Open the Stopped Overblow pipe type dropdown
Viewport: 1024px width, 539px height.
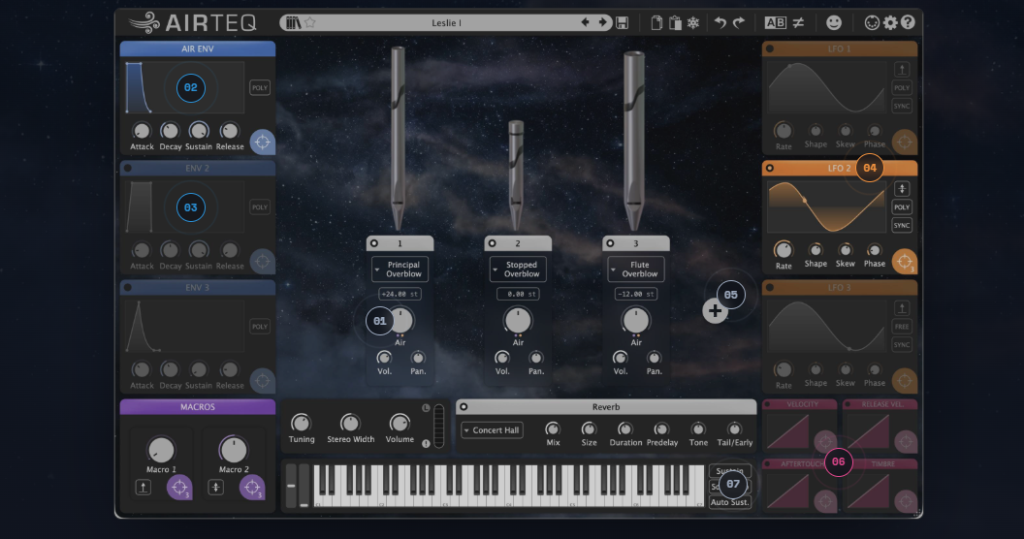tap(518, 269)
